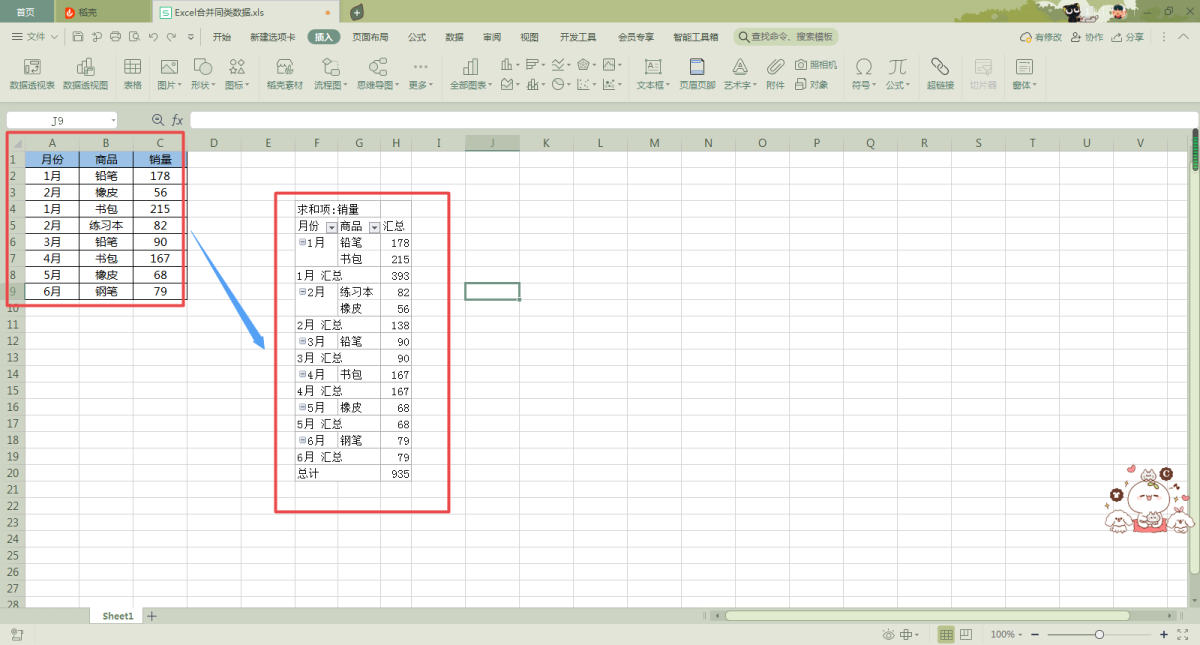The height and width of the screenshot is (645, 1200).
Task: Click the zoom slider handle in status bar
Action: (x=1099, y=635)
